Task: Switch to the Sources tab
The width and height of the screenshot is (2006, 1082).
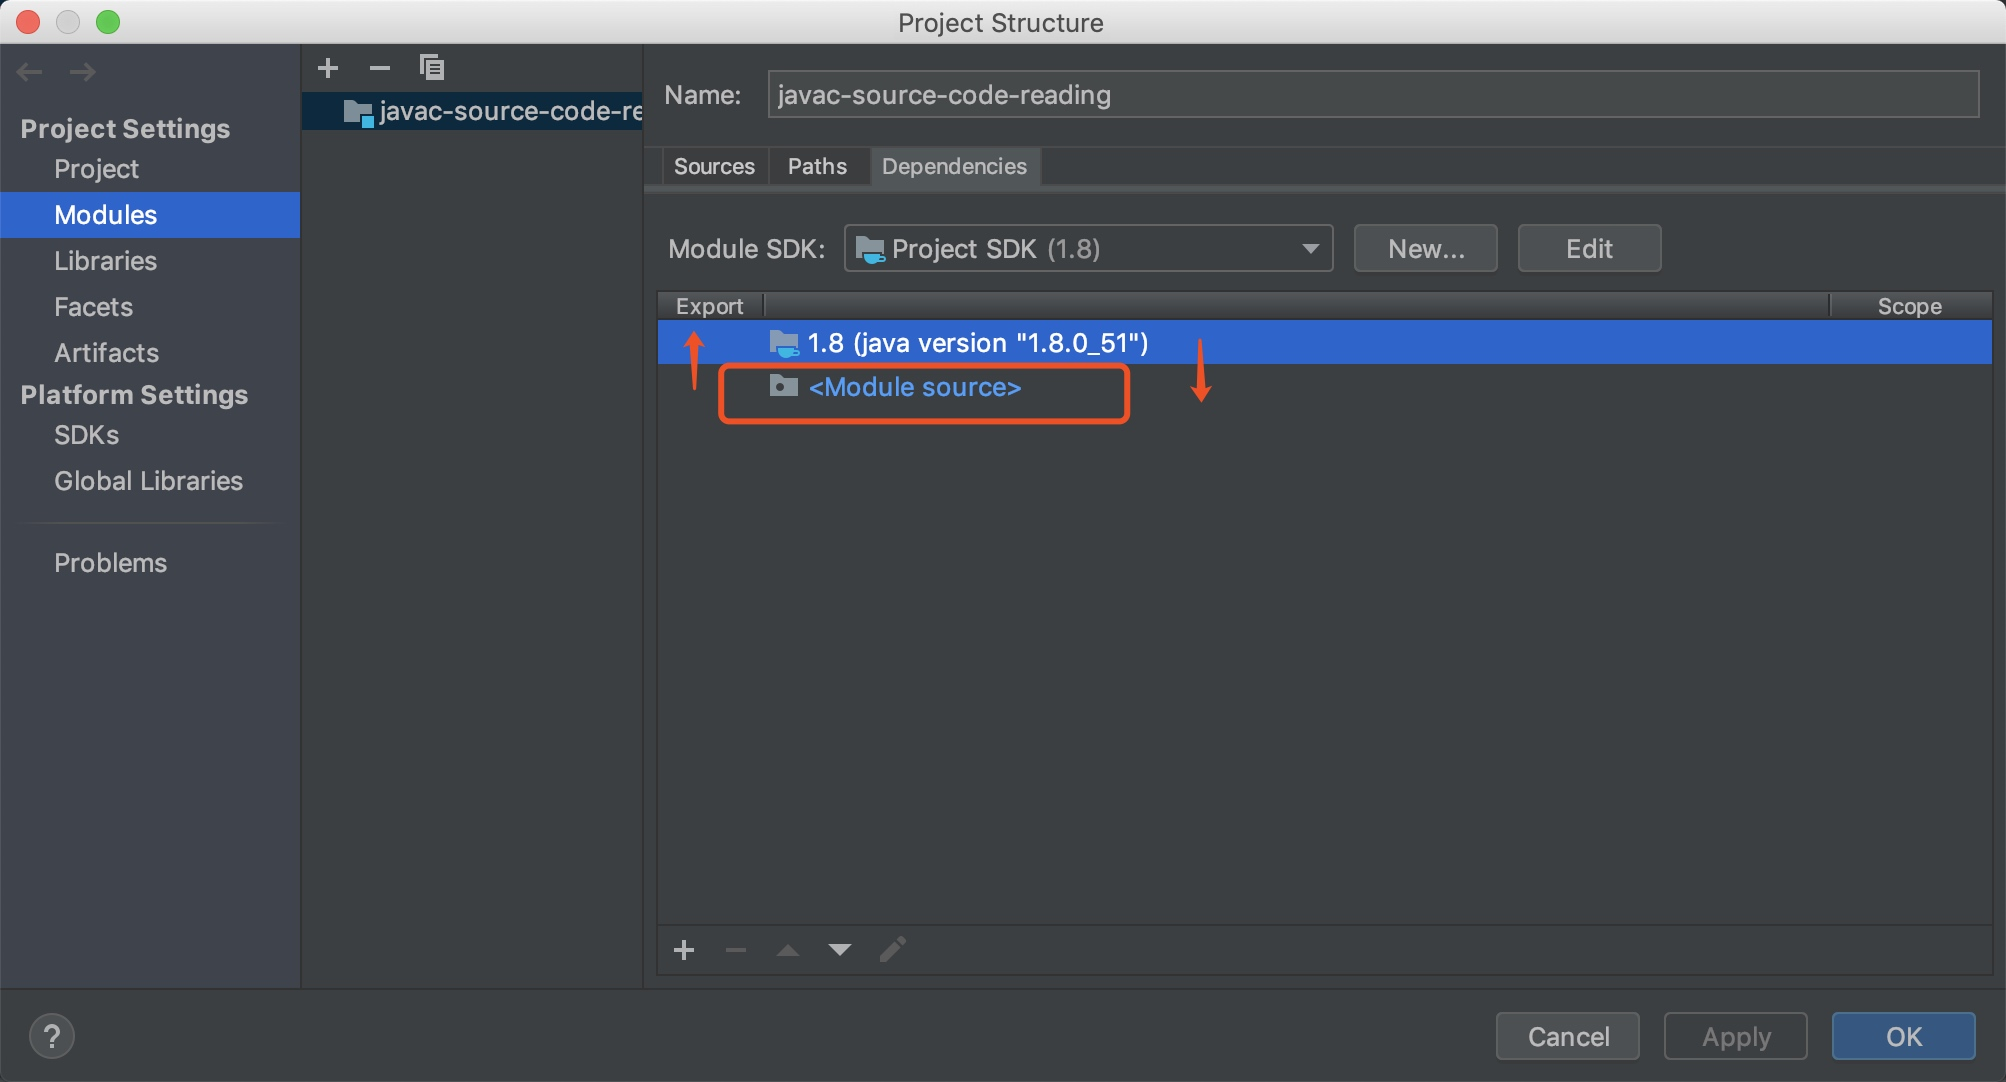Action: coord(714,166)
